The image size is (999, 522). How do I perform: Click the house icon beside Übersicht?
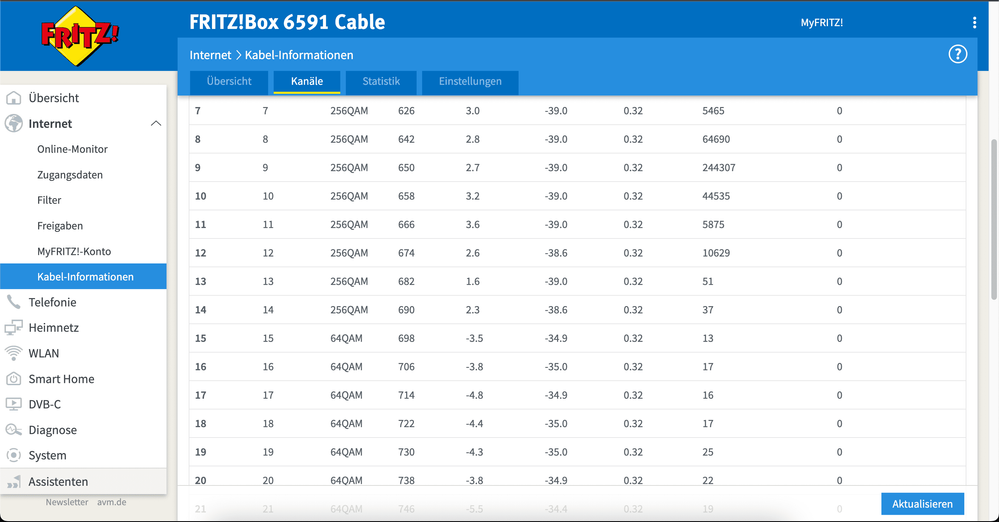(14, 98)
